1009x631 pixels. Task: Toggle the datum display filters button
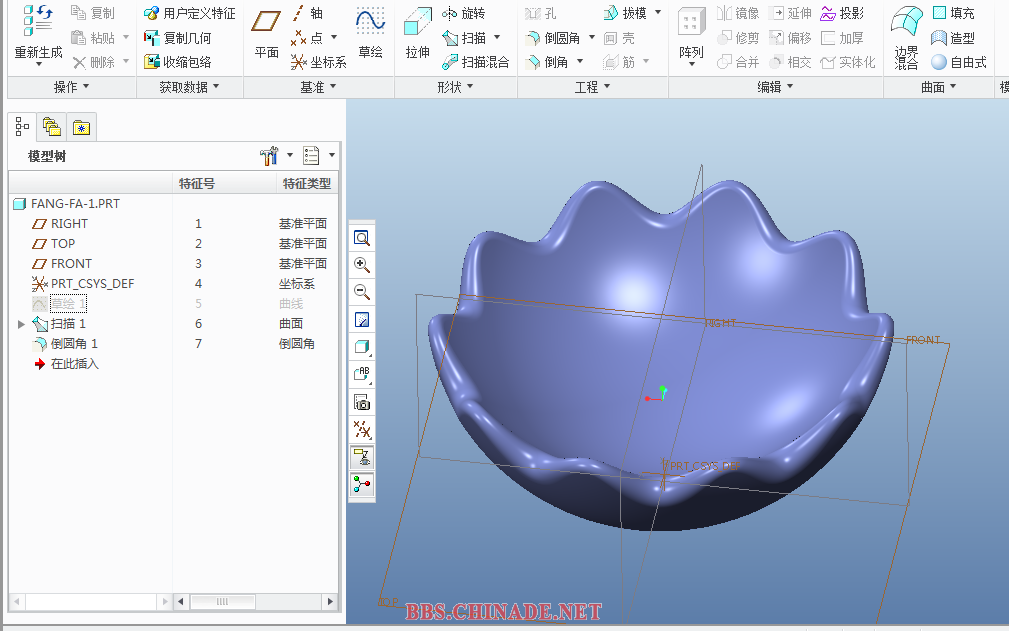(362, 430)
